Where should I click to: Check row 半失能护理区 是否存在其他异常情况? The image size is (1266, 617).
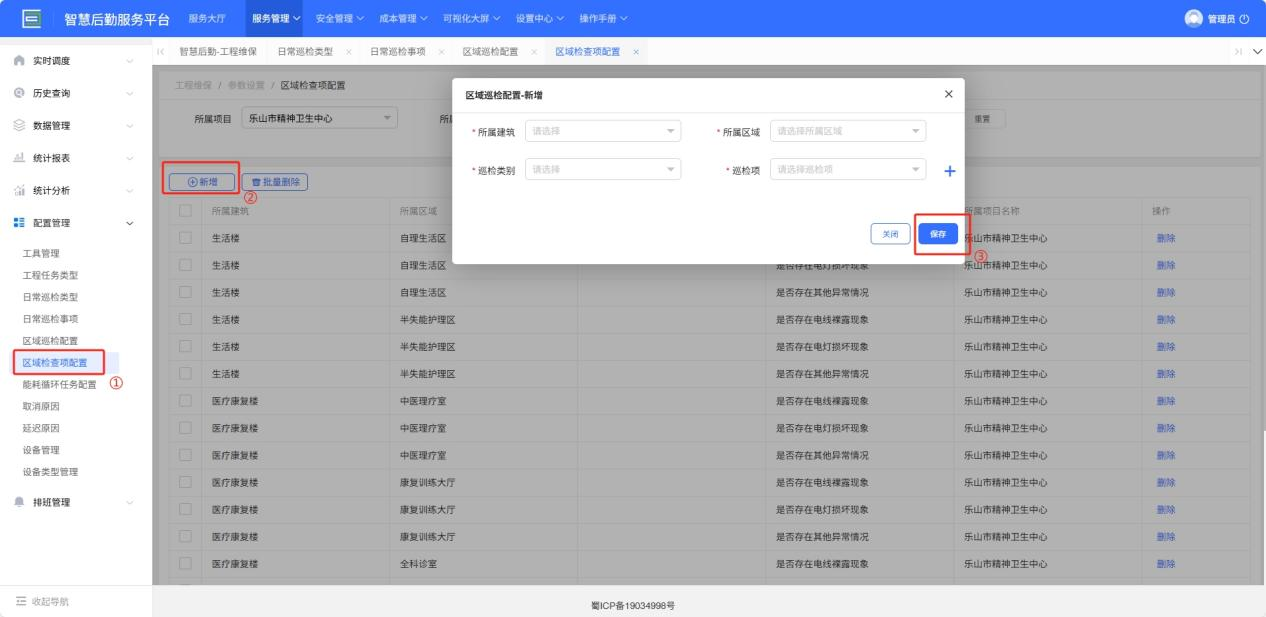click(x=185, y=374)
